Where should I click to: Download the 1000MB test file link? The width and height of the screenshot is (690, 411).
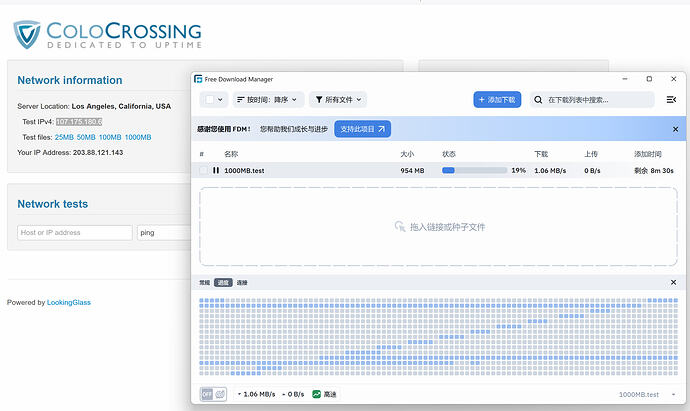tap(138, 137)
